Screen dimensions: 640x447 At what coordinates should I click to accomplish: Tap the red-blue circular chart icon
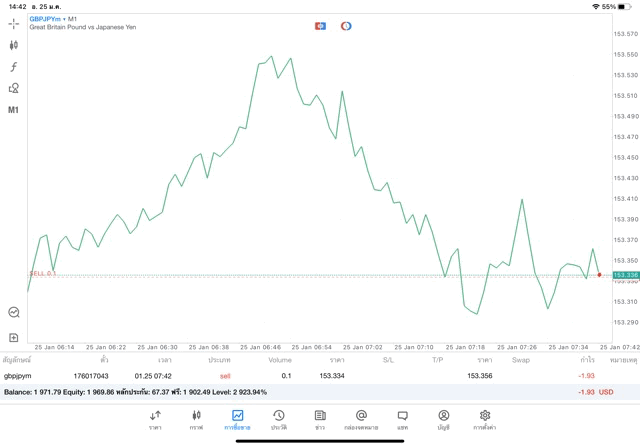pos(346,24)
